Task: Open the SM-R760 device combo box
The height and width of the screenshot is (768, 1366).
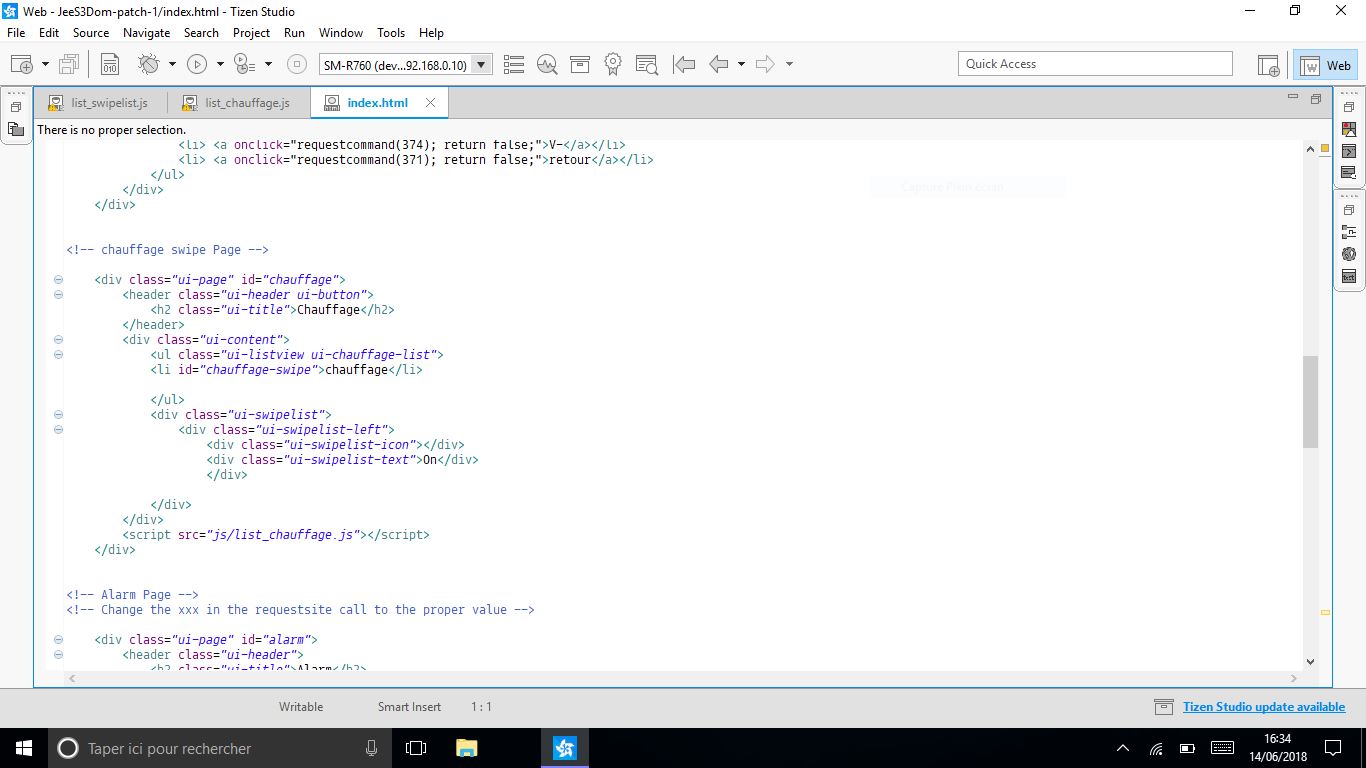Action: pyautogui.click(x=406, y=65)
